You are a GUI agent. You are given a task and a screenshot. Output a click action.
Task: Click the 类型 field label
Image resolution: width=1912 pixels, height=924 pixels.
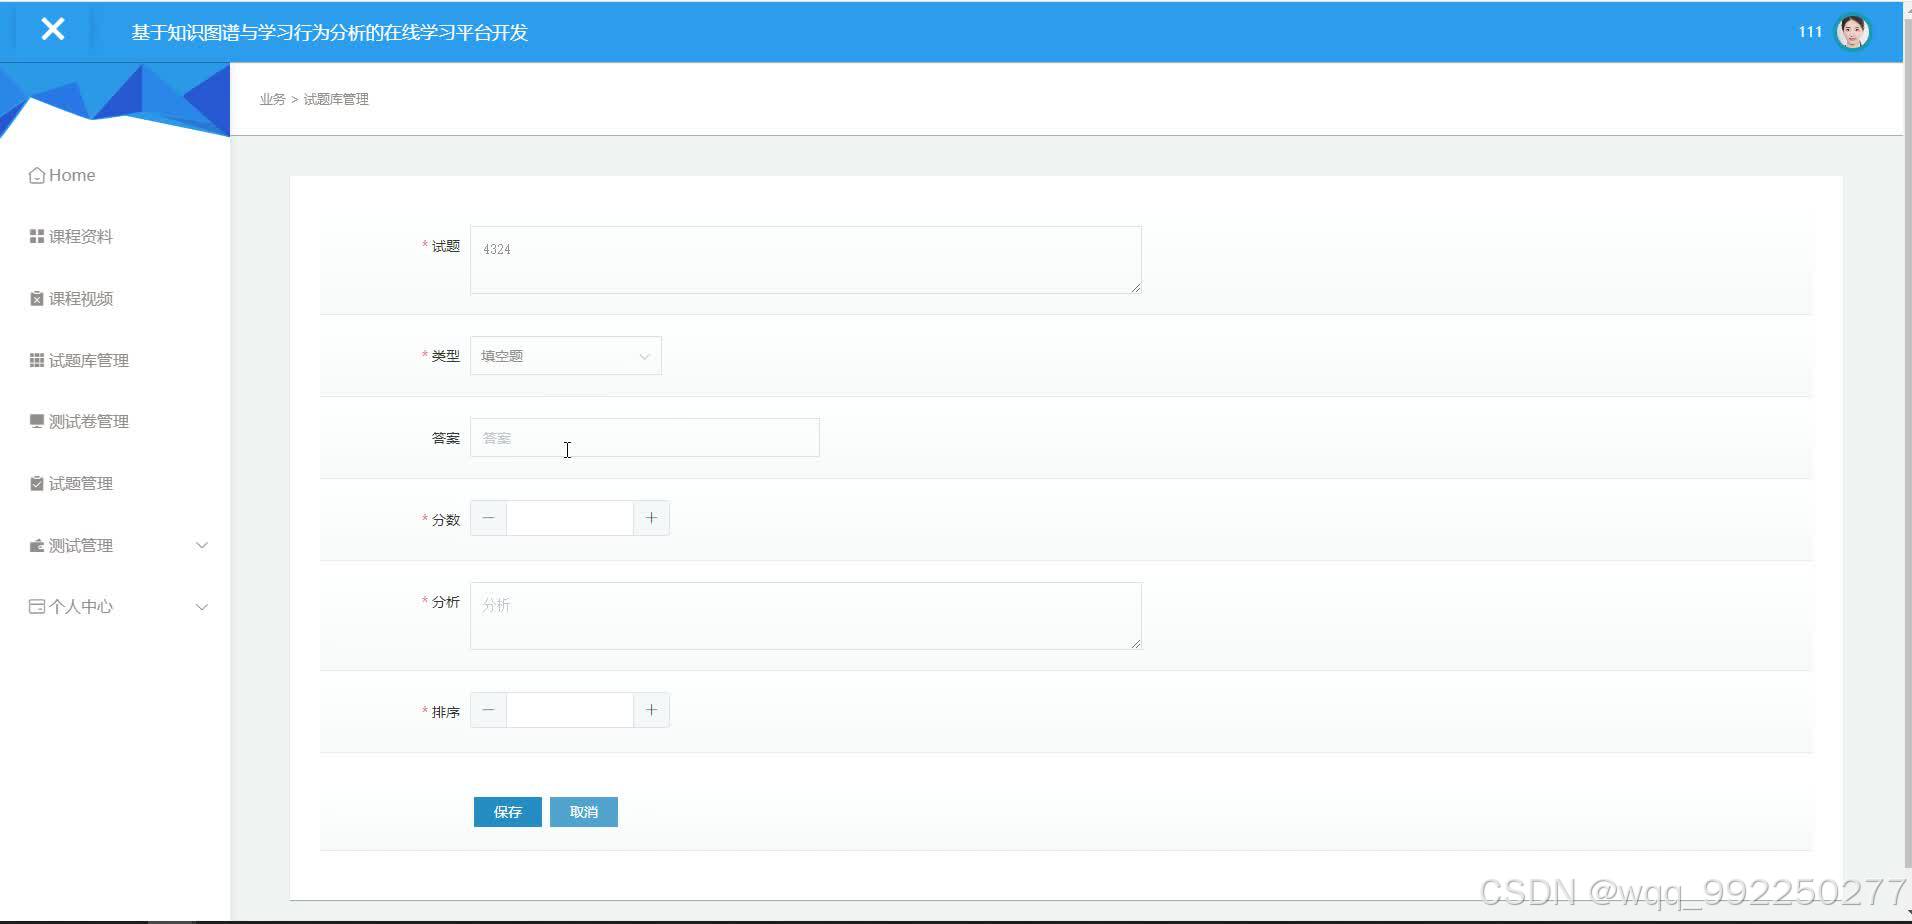[445, 356]
